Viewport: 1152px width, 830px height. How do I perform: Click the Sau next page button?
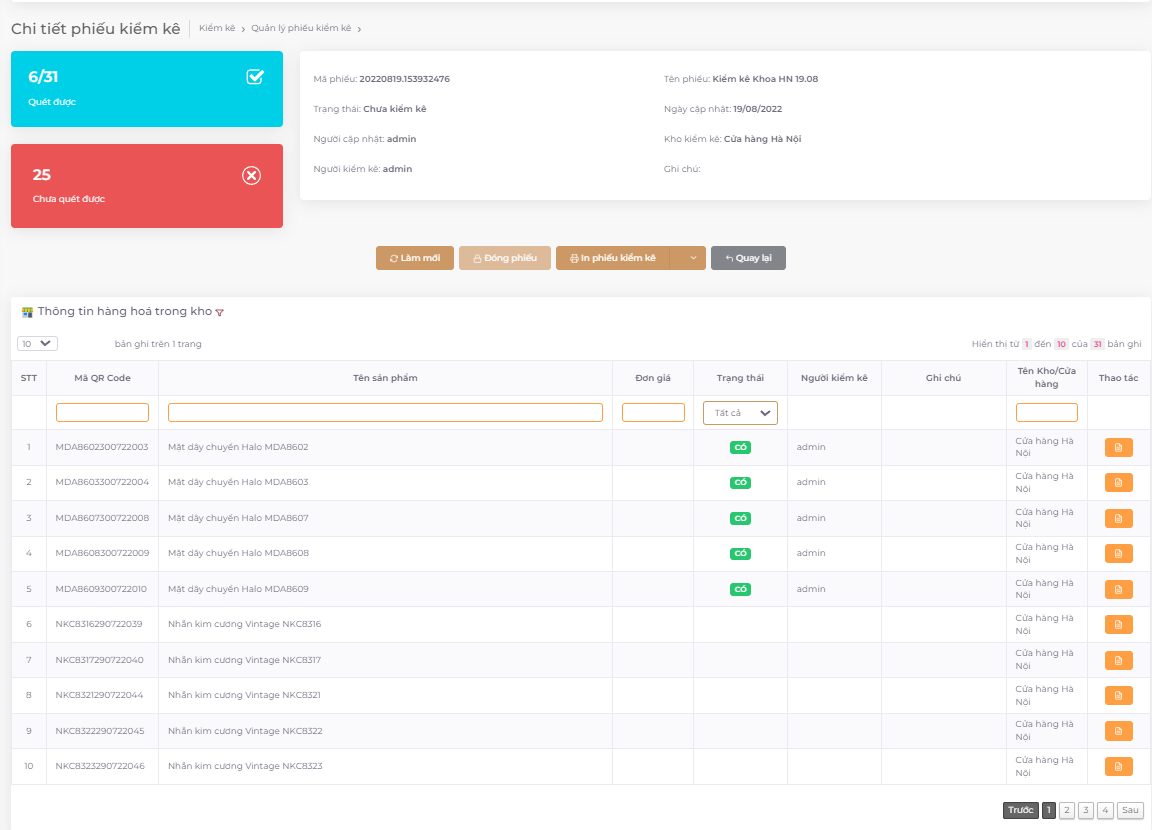pyautogui.click(x=1130, y=810)
